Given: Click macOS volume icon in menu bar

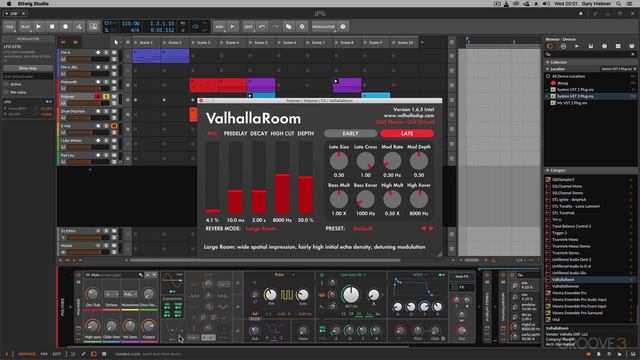Looking at the screenshot, I should [x=547, y=3].
